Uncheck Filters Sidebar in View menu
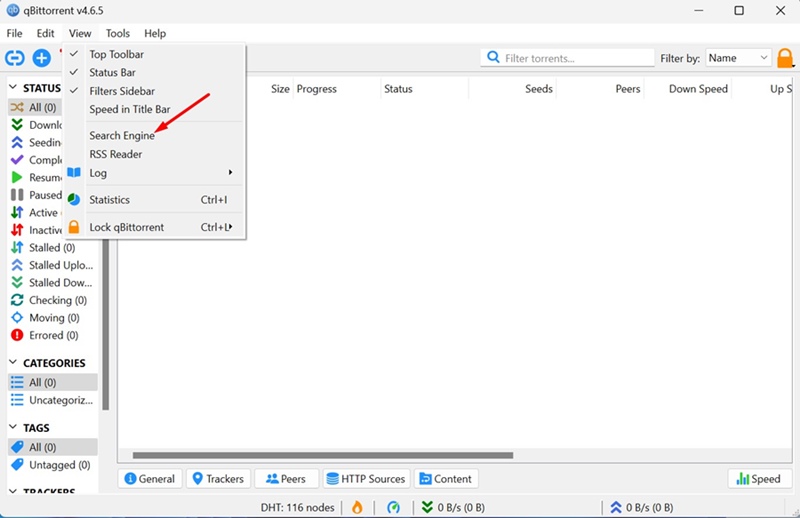This screenshot has height=518, width=800. [155, 91]
